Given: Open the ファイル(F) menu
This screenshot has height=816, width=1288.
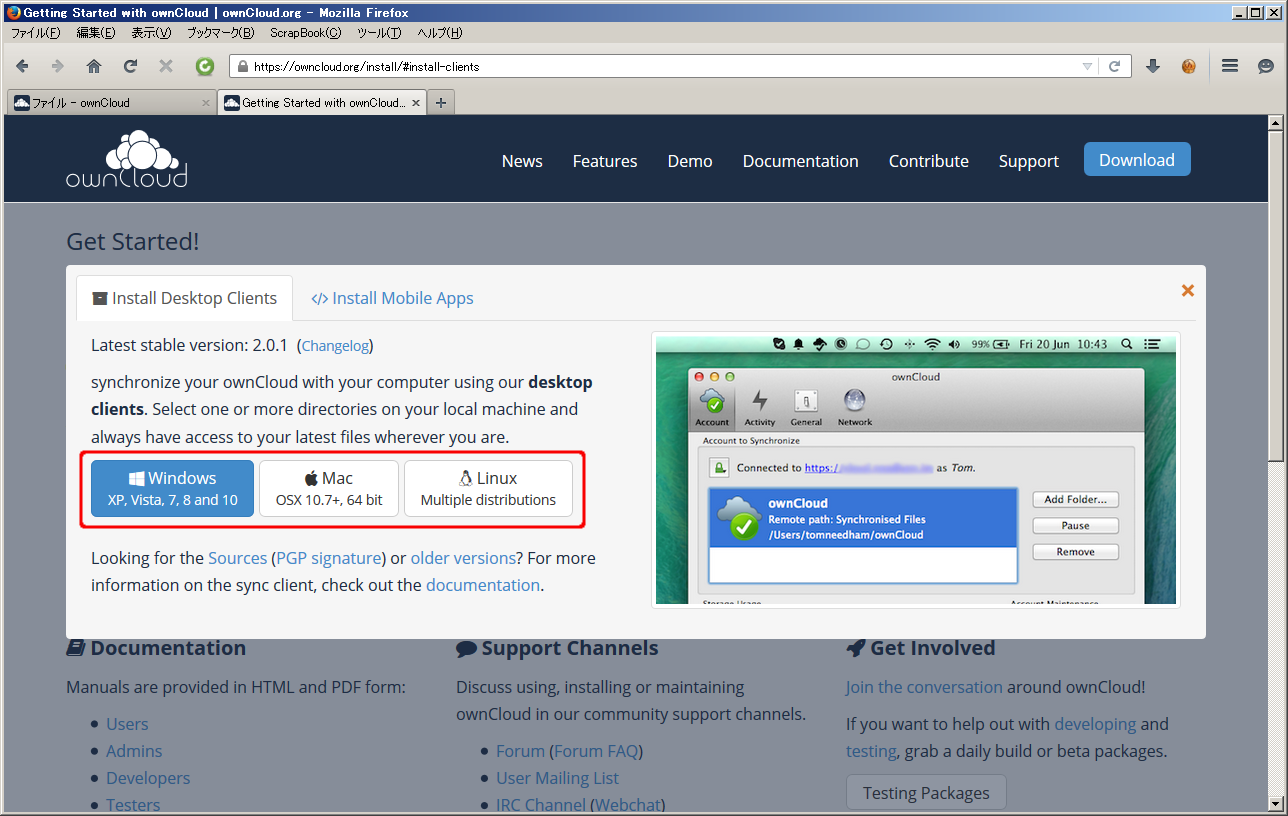Looking at the screenshot, I should click(x=35, y=33).
